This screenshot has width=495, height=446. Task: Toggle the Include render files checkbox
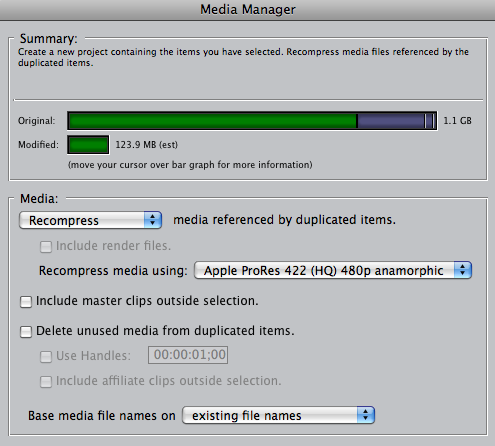coord(46,247)
